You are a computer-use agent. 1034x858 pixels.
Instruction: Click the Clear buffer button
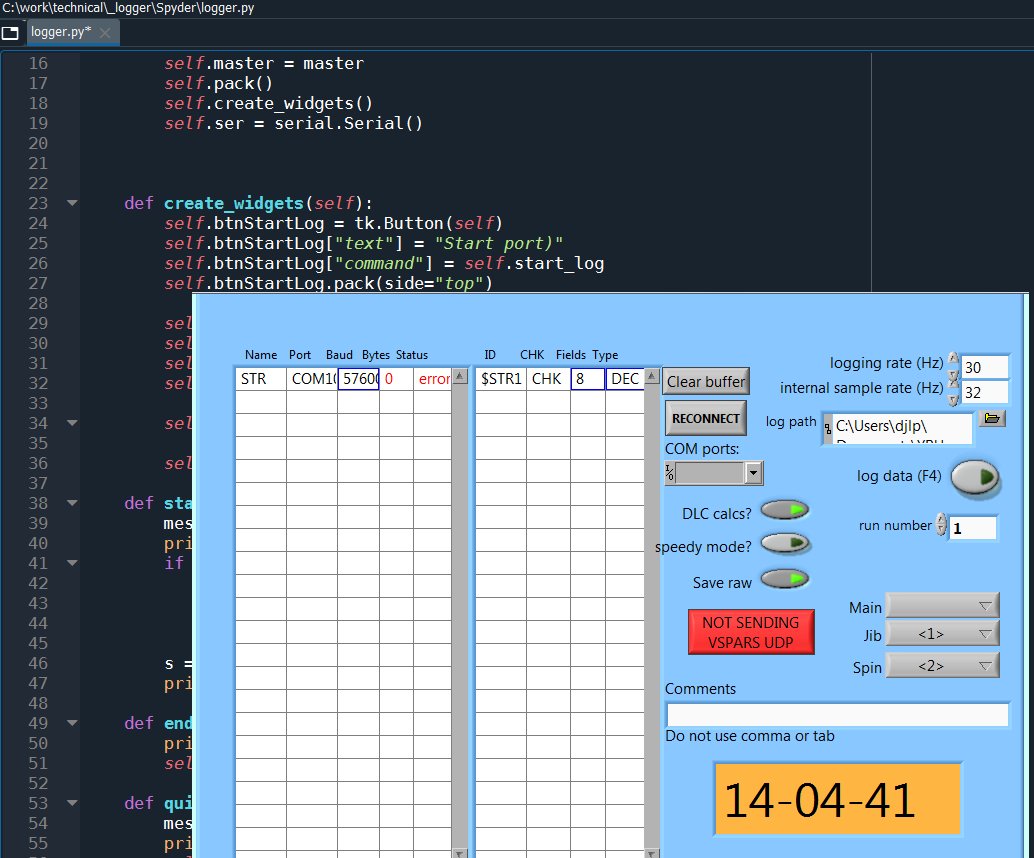click(706, 381)
